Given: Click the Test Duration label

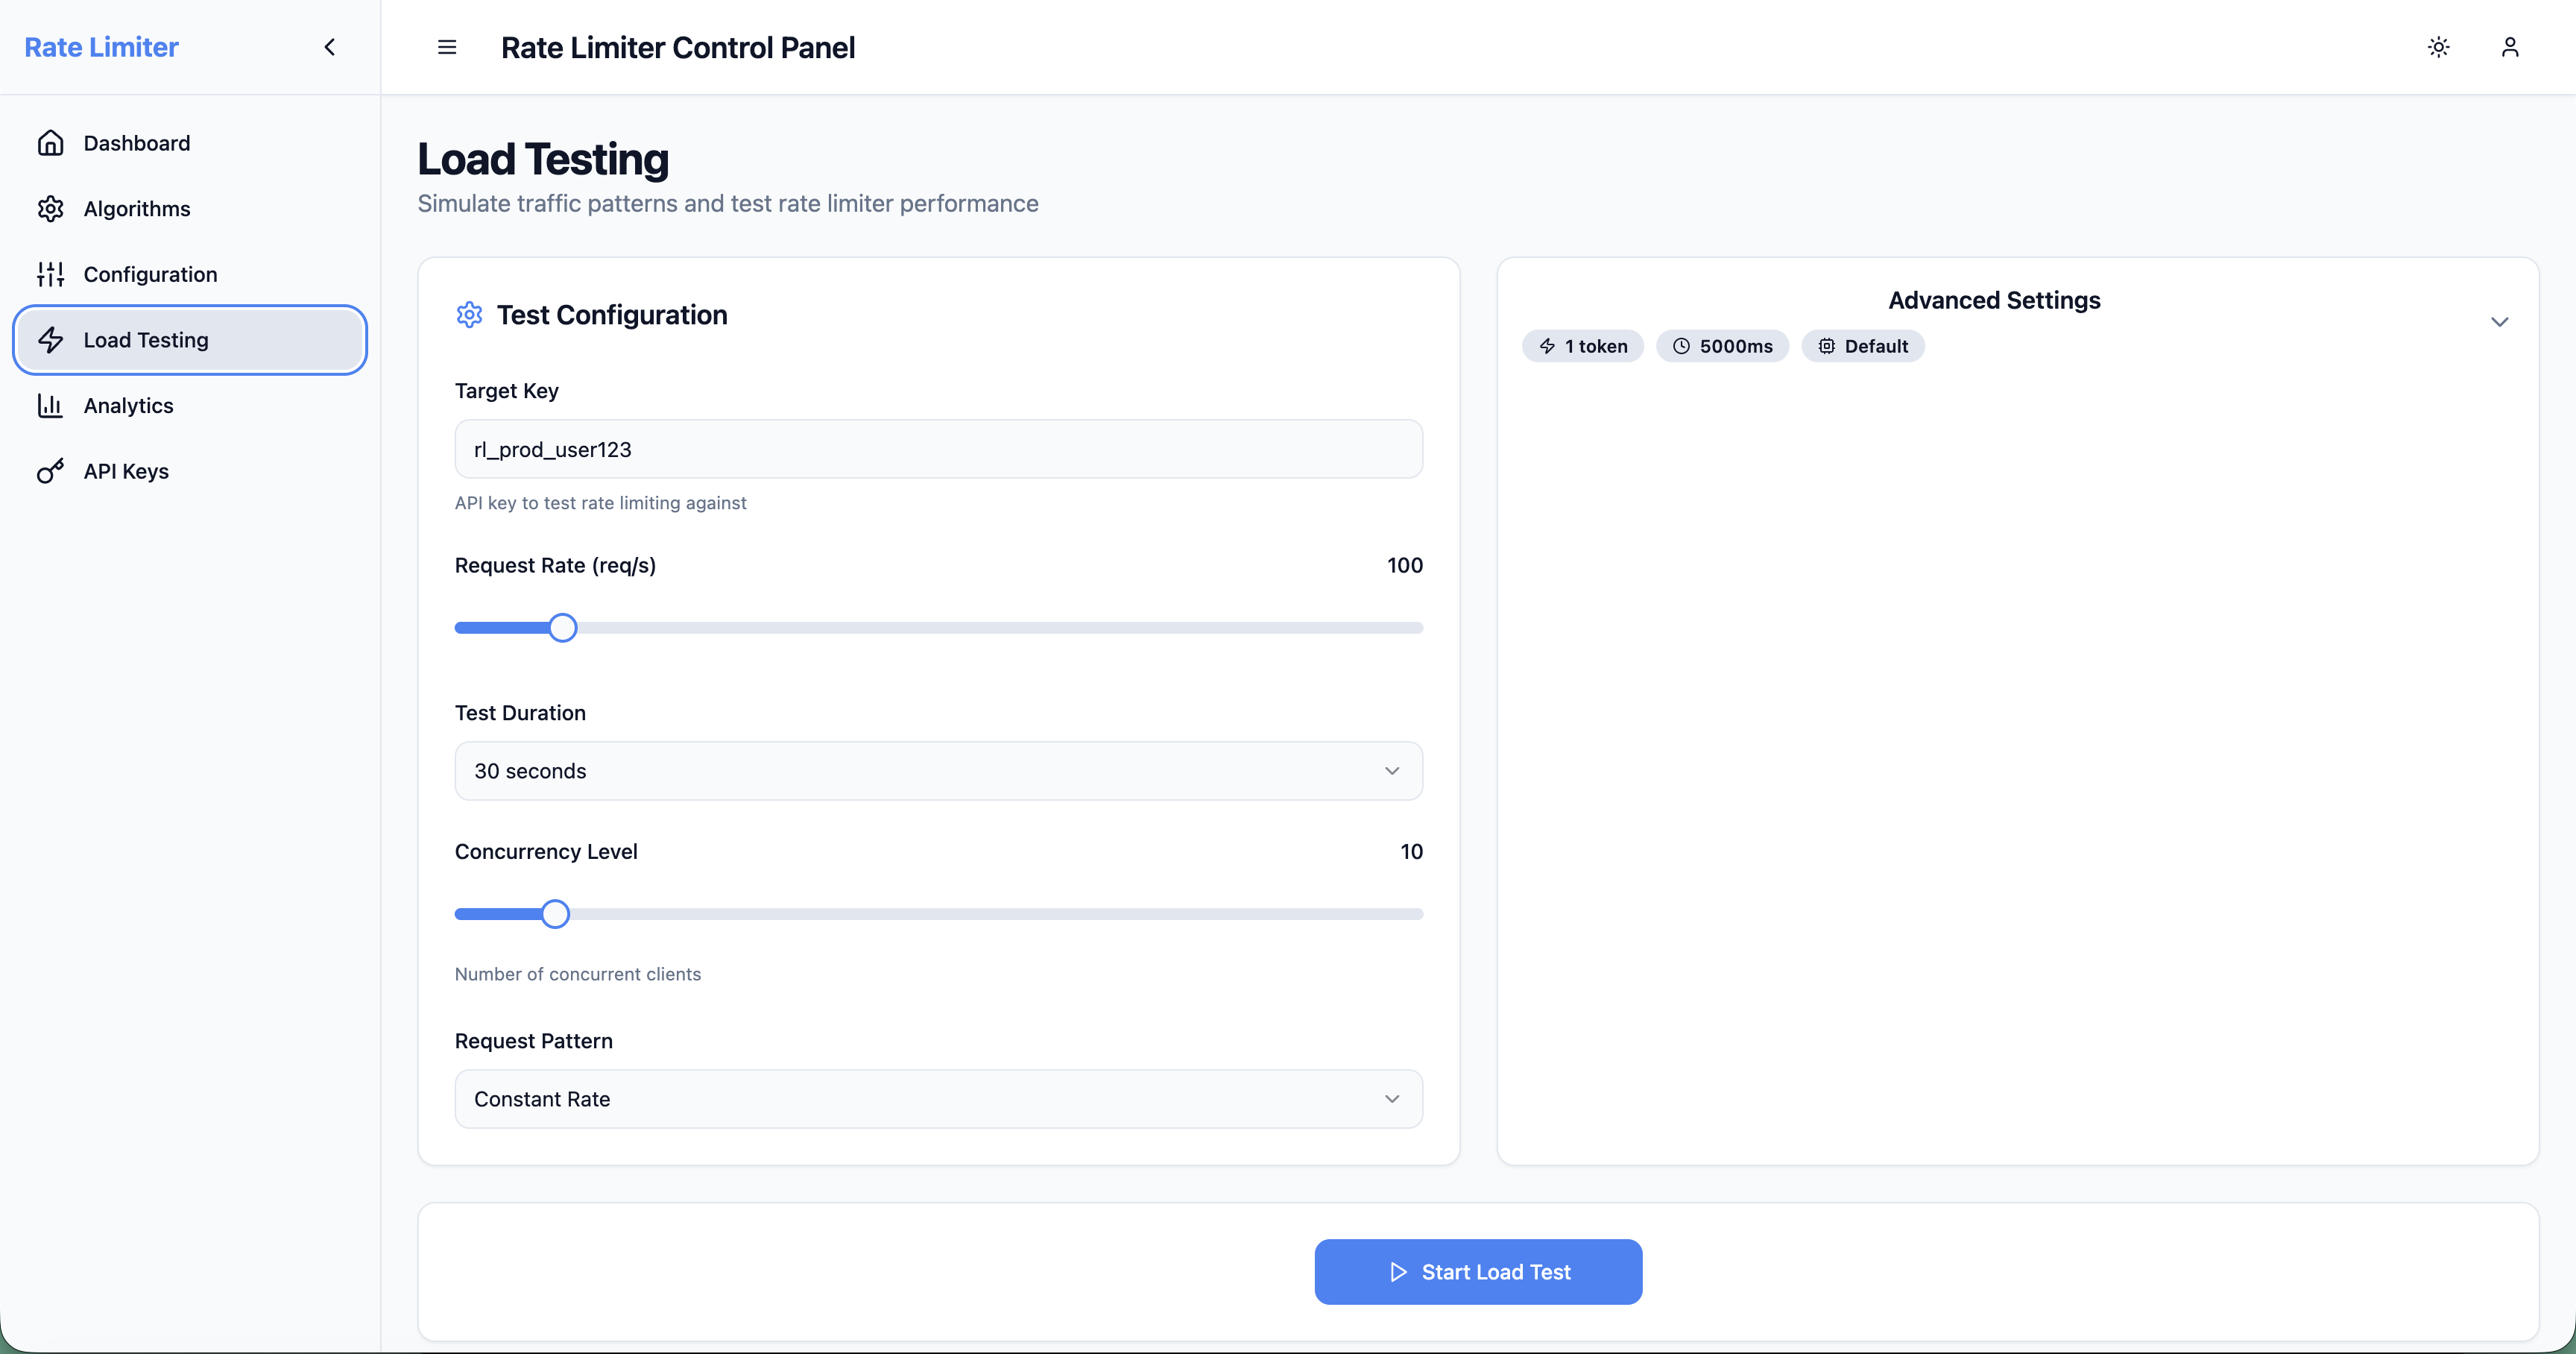Looking at the screenshot, I should point(520,713).
